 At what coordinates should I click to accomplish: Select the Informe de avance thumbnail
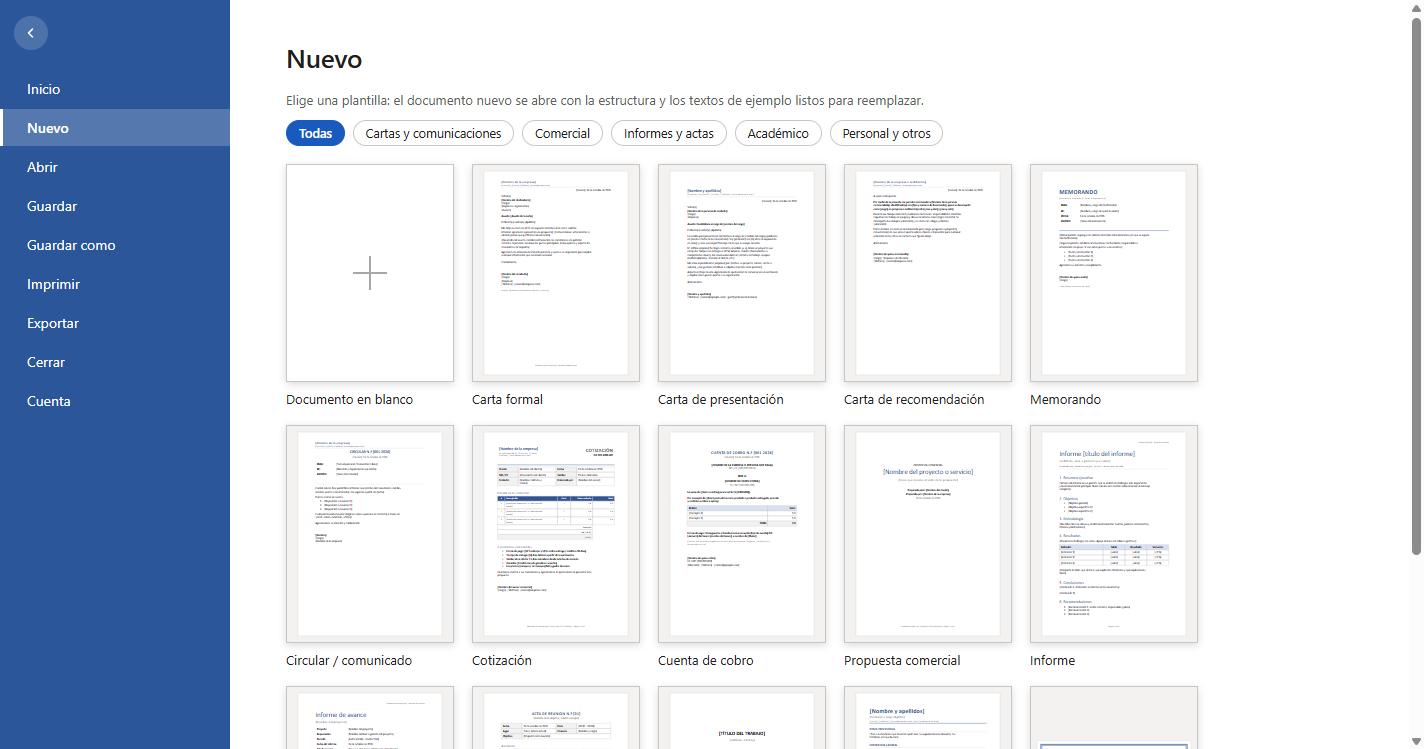pos(370,718)
